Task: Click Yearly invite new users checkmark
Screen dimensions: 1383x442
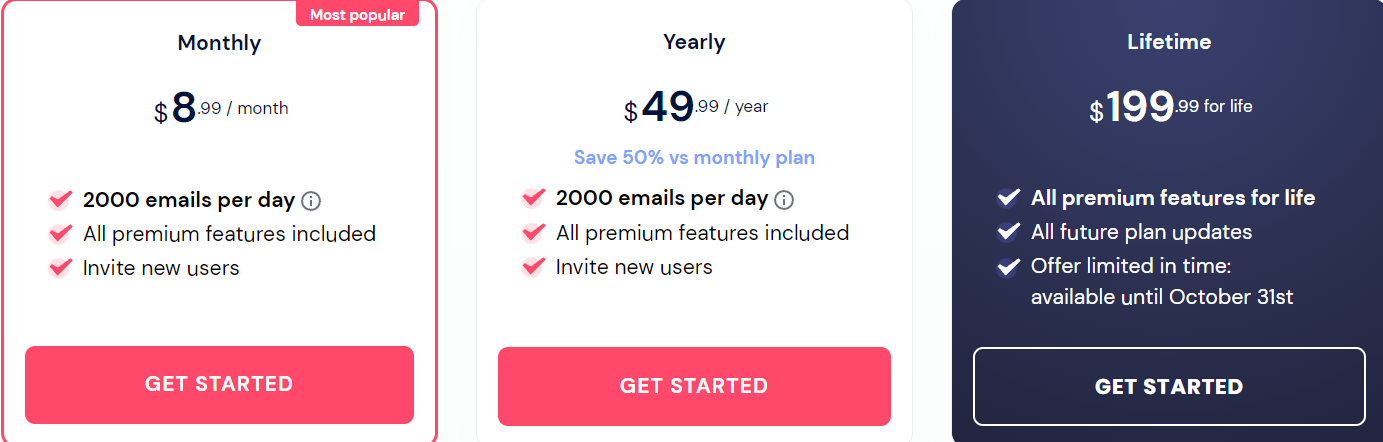Action: pos(534,267)
